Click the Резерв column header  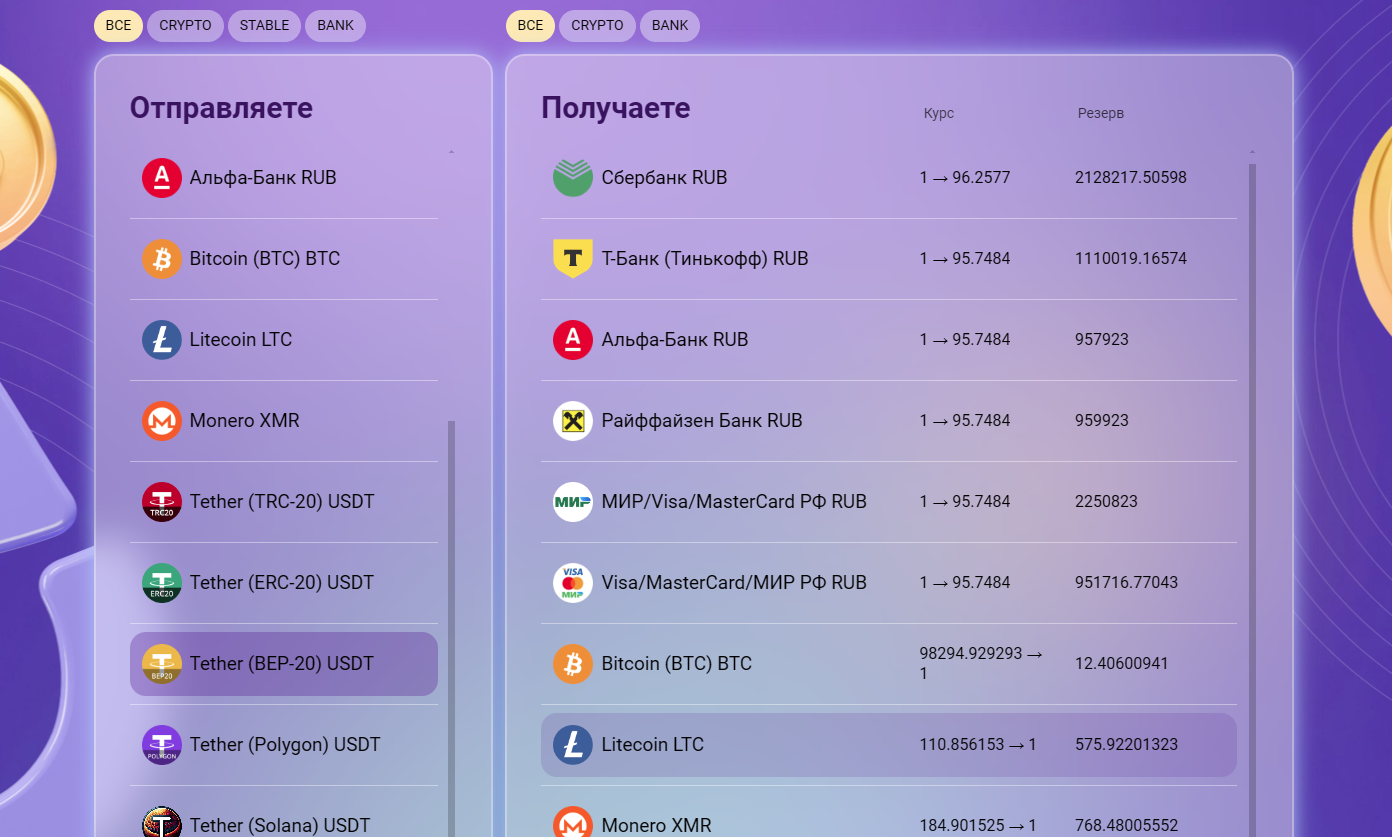click(1101, 113)
